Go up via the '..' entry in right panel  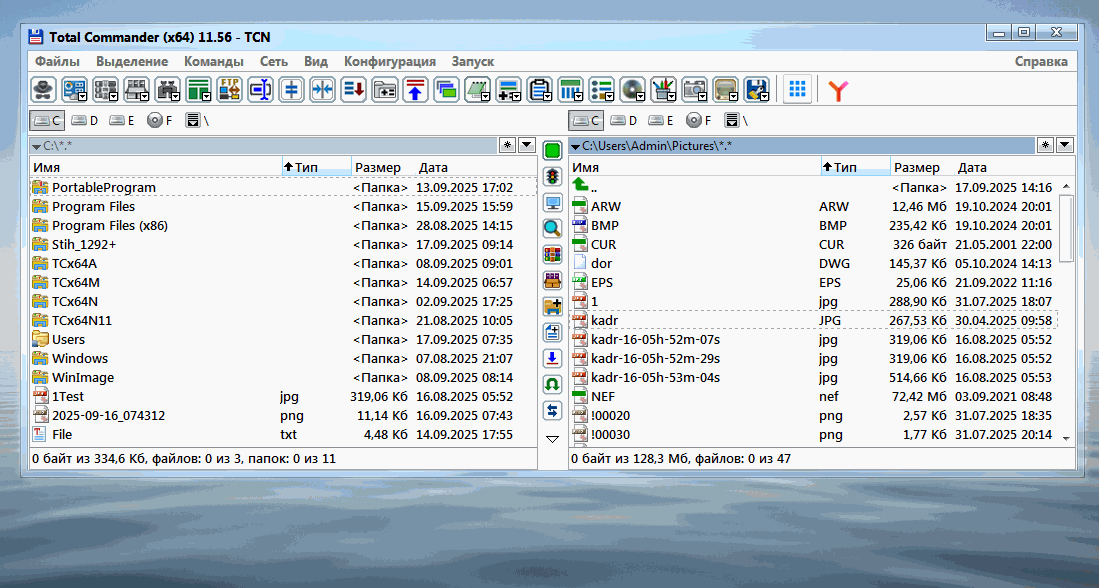point(813,188)
